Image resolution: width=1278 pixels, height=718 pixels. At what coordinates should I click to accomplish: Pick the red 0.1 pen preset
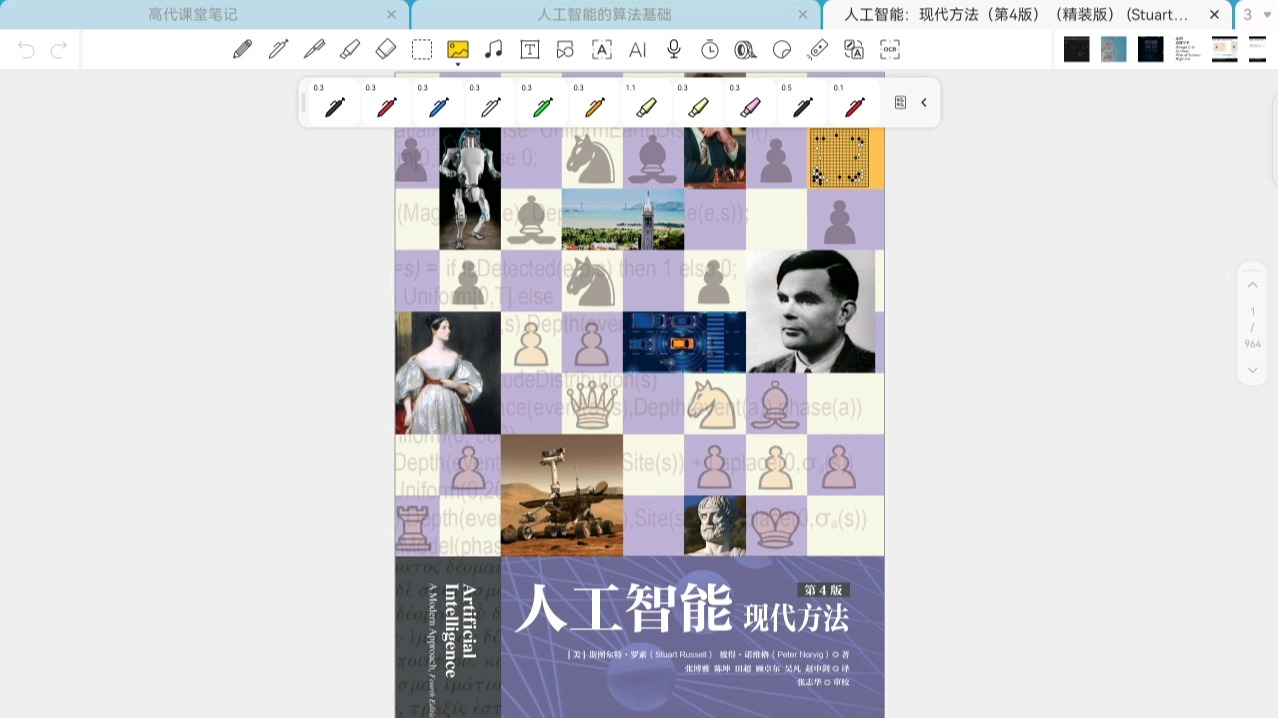[854, 103]
